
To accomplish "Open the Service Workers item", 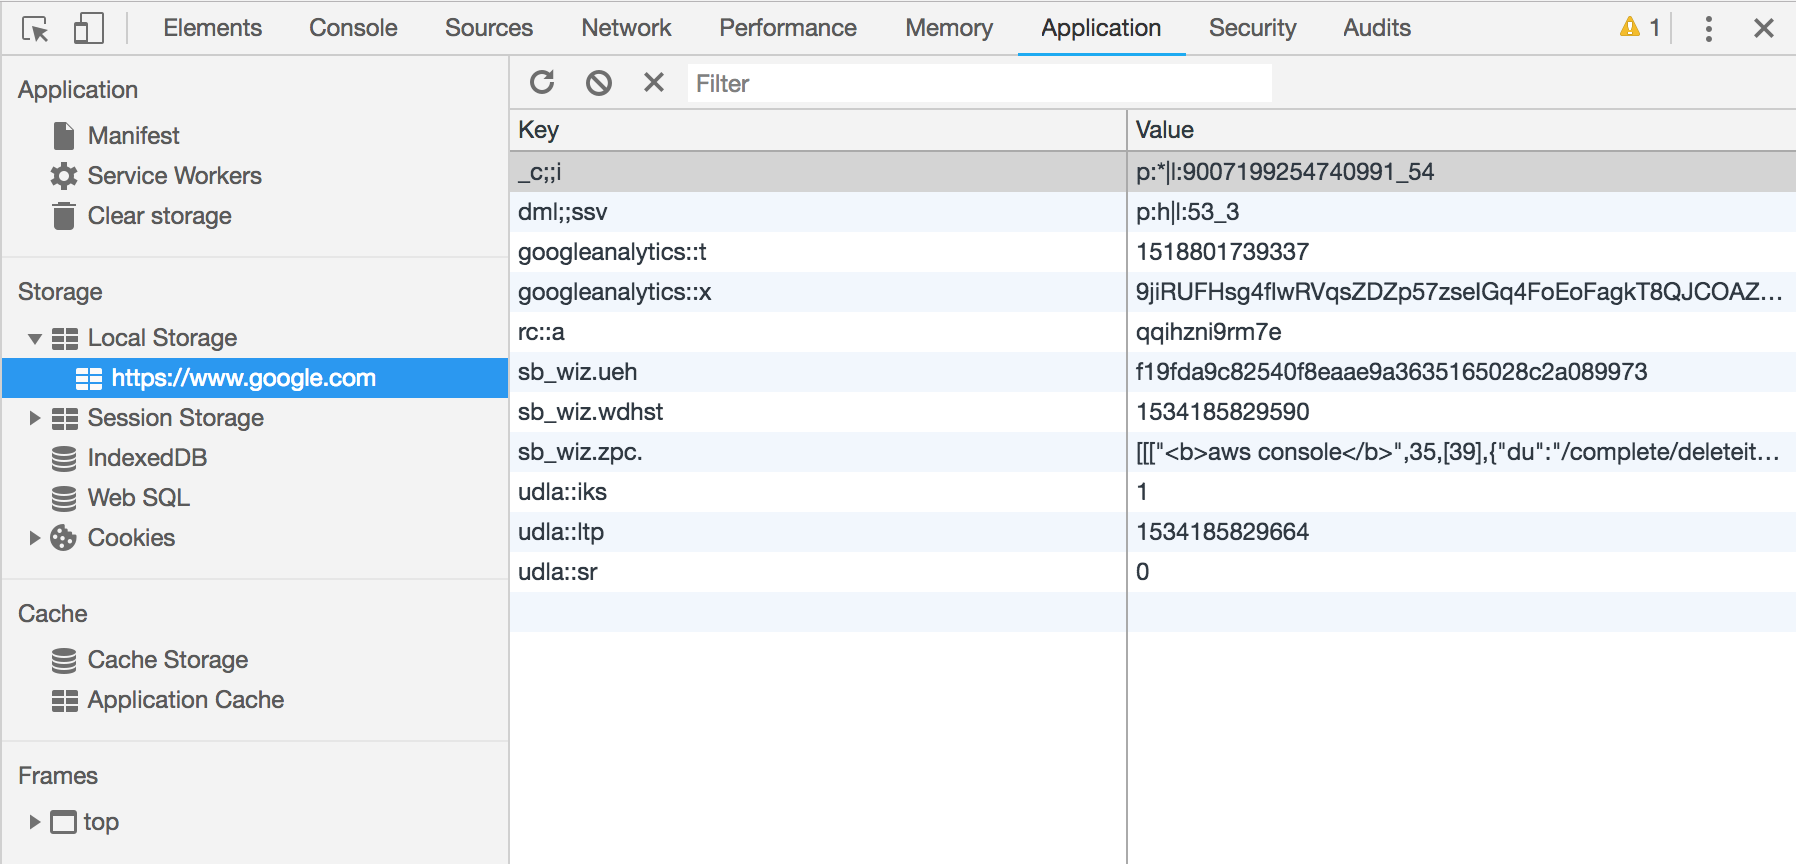I will pyautogui.click(x=175, y=176).
